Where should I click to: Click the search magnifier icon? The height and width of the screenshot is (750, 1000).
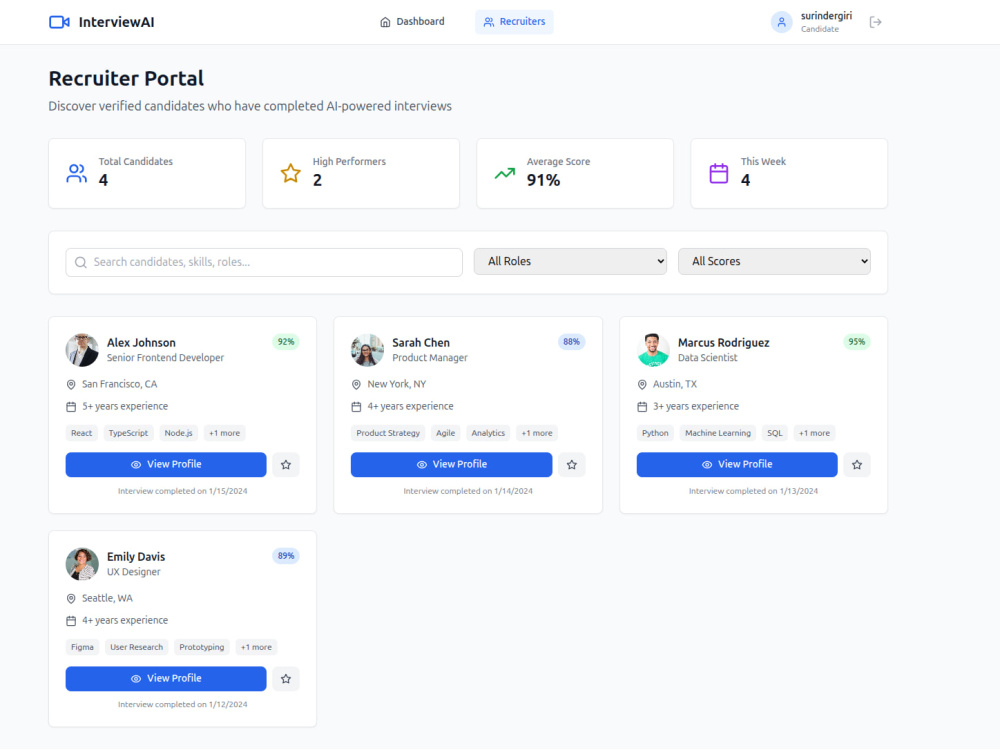pyautogui.click(x=81, y=262)
